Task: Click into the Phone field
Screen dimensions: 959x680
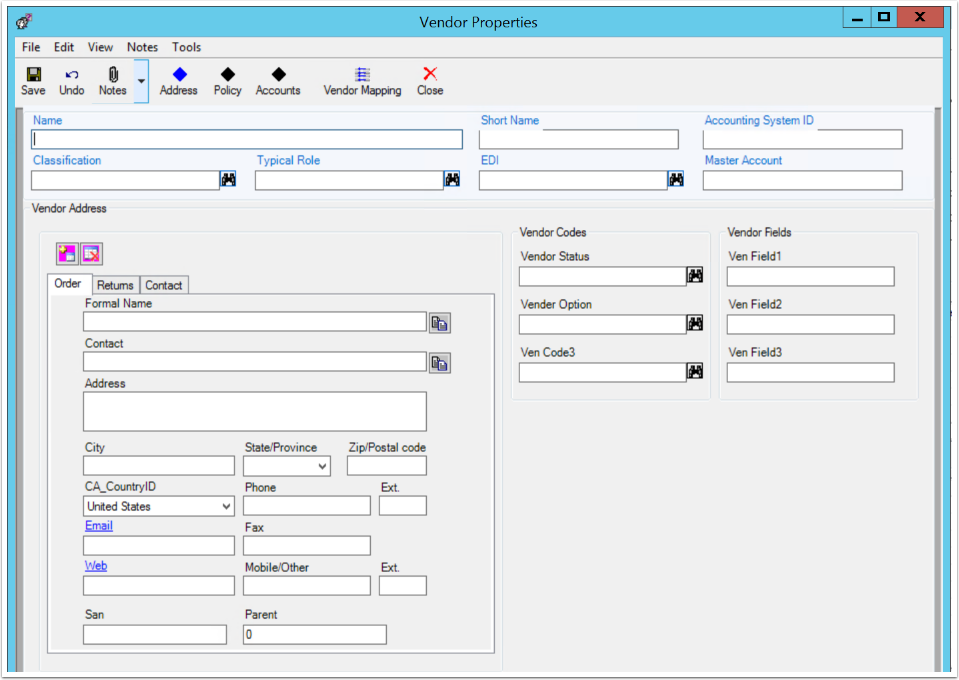Action: point(307,506)
